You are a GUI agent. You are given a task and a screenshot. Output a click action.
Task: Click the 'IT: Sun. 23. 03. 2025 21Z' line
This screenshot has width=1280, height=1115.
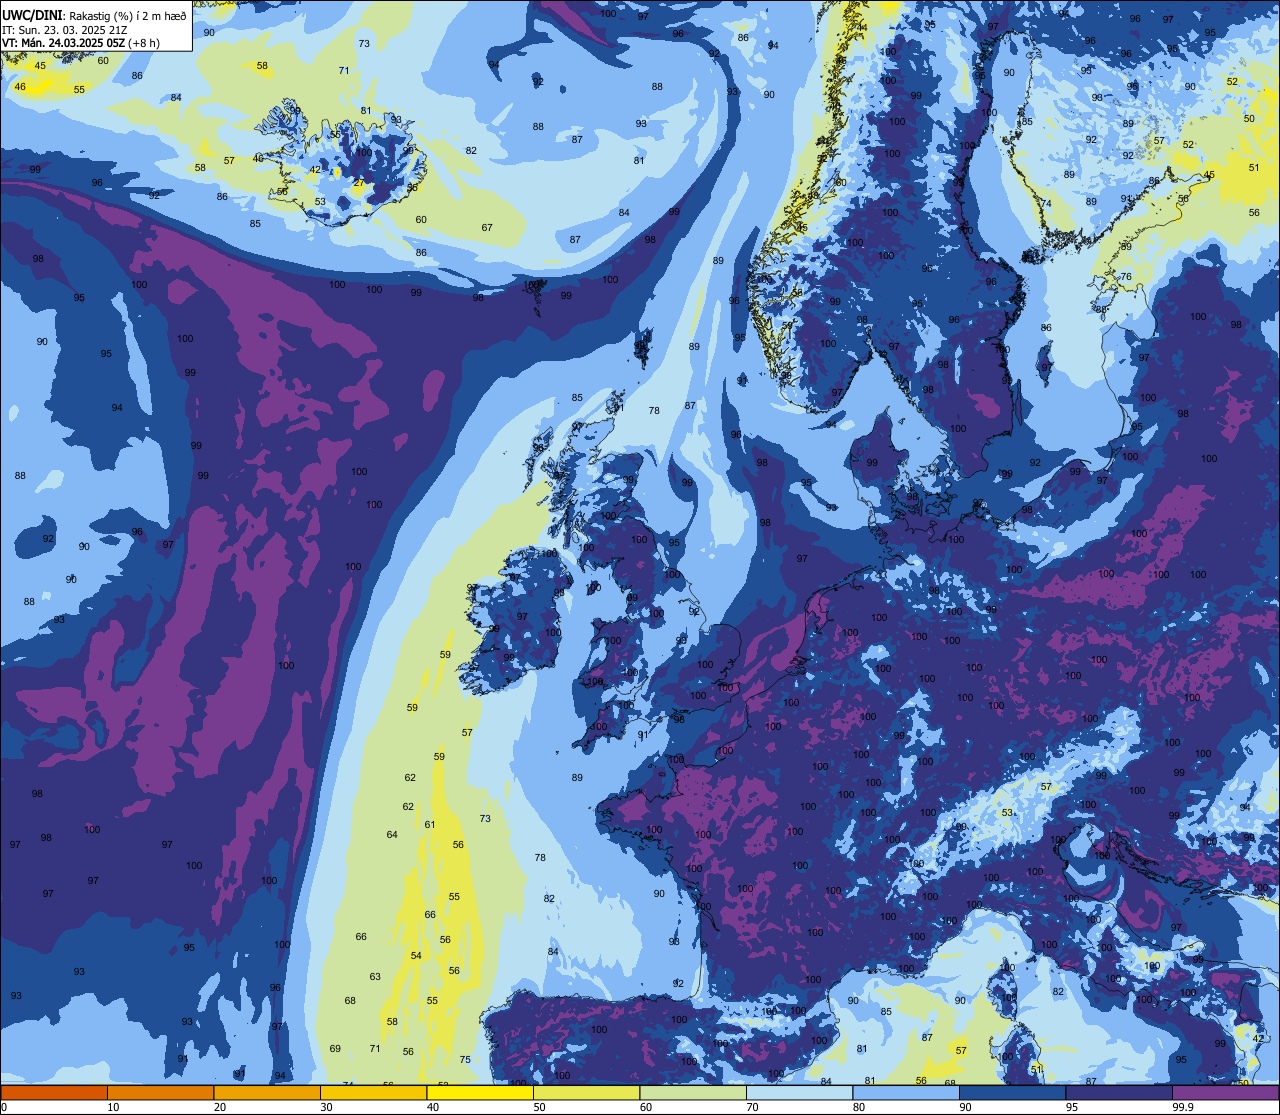[64, 30]
